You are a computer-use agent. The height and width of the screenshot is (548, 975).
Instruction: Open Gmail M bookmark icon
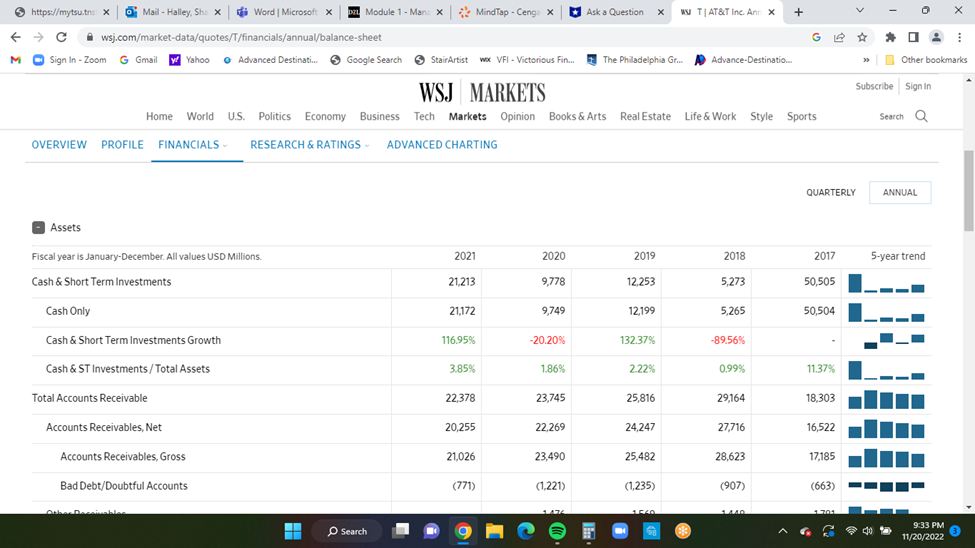[x=16, y=60]
